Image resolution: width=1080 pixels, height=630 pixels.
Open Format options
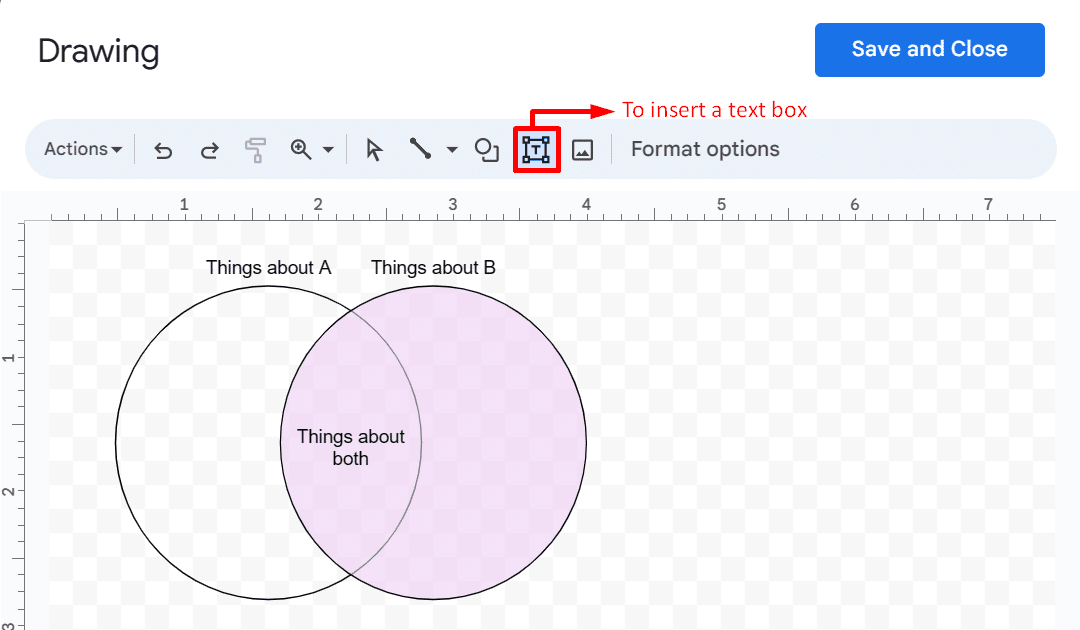(x=704, y=149)
